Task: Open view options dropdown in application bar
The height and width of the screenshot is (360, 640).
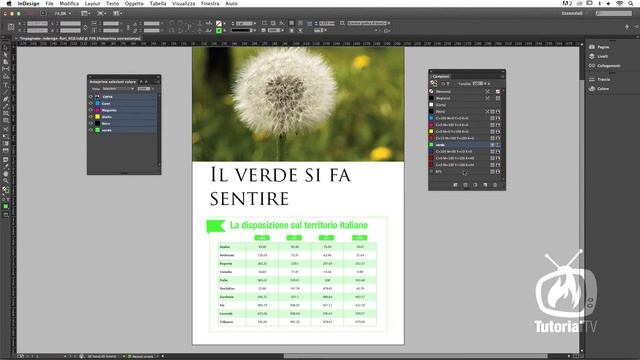Action: (x=85, y=13)
